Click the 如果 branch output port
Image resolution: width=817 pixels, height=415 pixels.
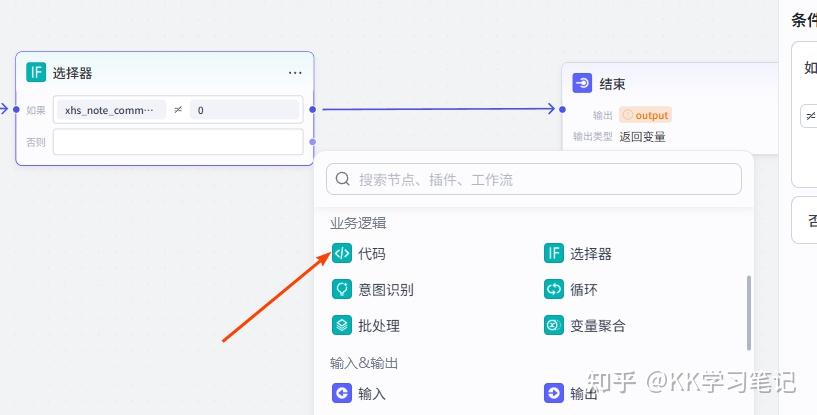312,109
